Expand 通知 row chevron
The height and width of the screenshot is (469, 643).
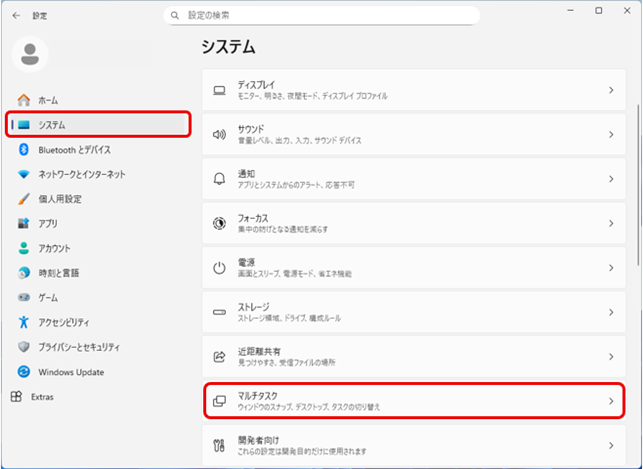click(x=611, y=179)
